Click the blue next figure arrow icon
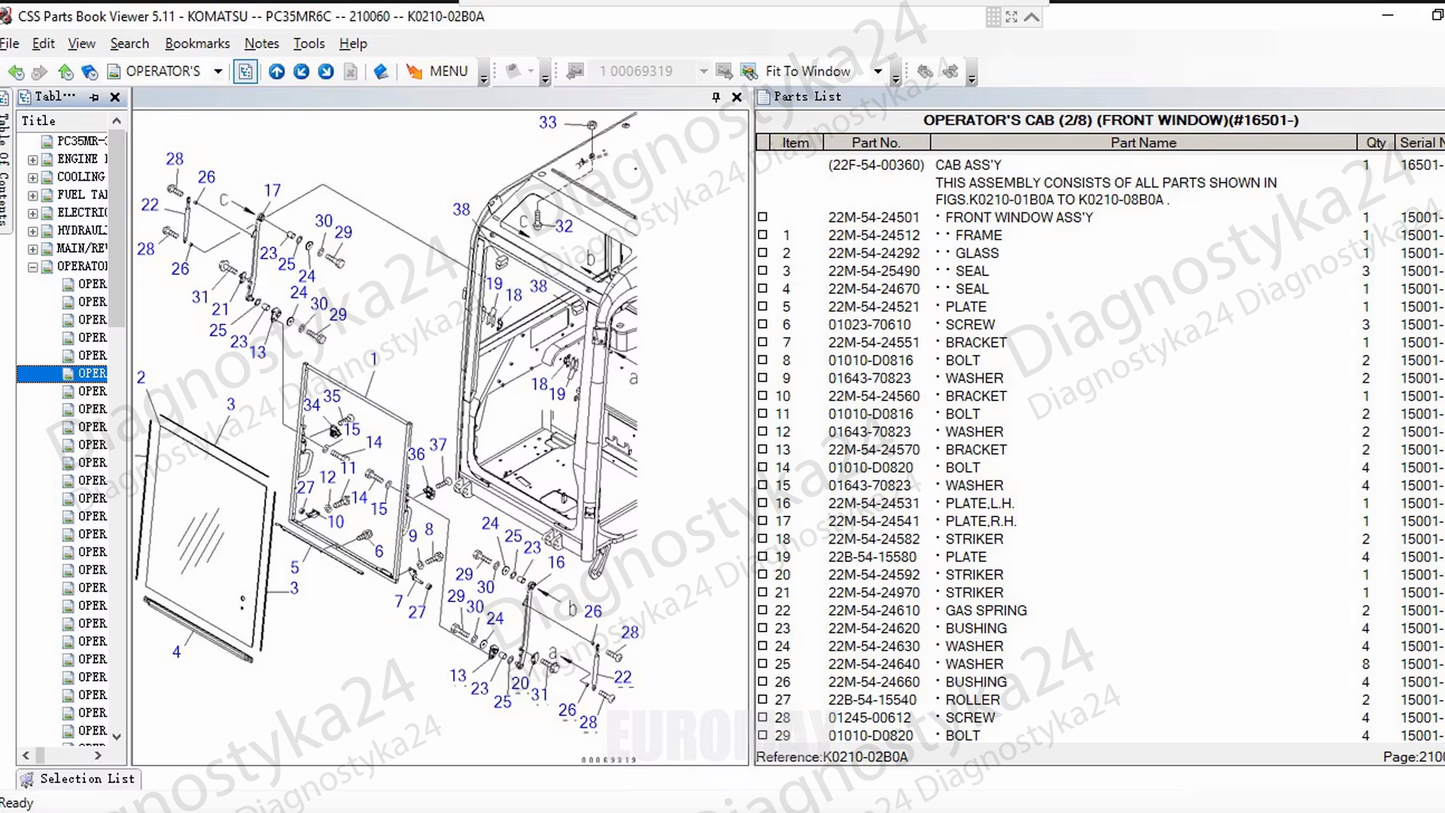Viewport: 1445px width, 813px height. coord(326,72)
